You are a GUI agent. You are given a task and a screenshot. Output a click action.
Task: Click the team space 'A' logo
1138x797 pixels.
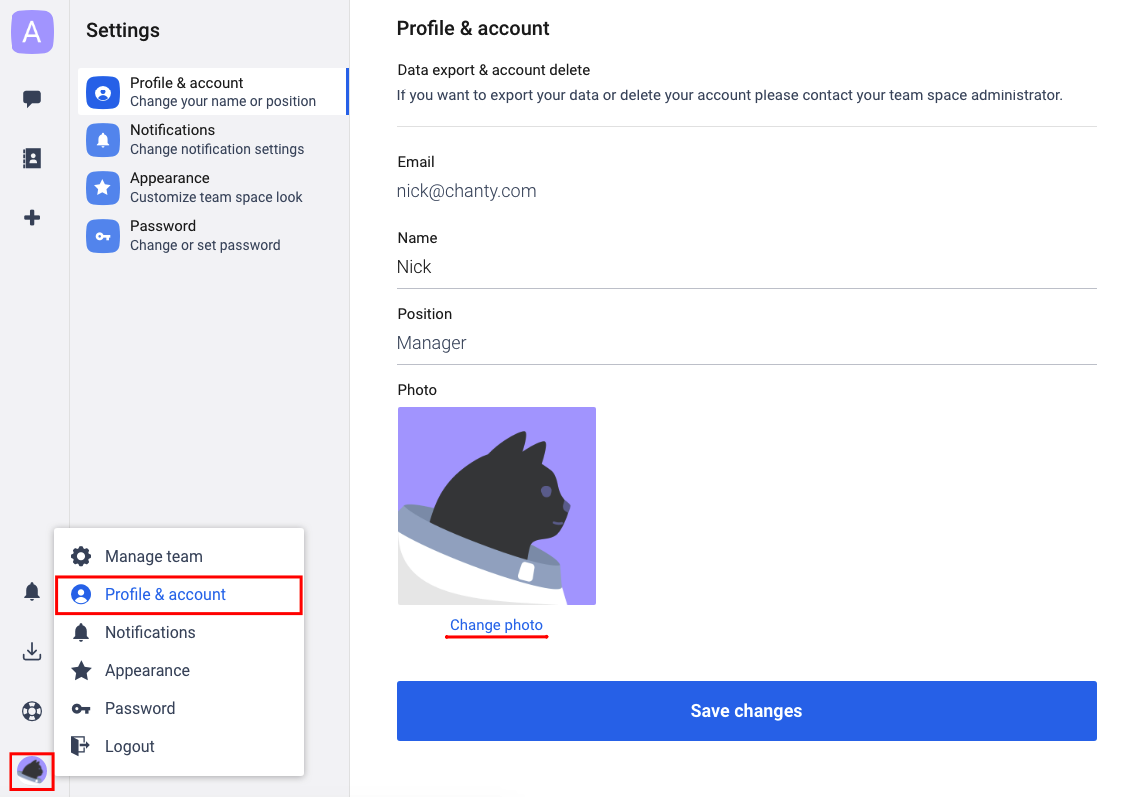(x=32, y=33)
